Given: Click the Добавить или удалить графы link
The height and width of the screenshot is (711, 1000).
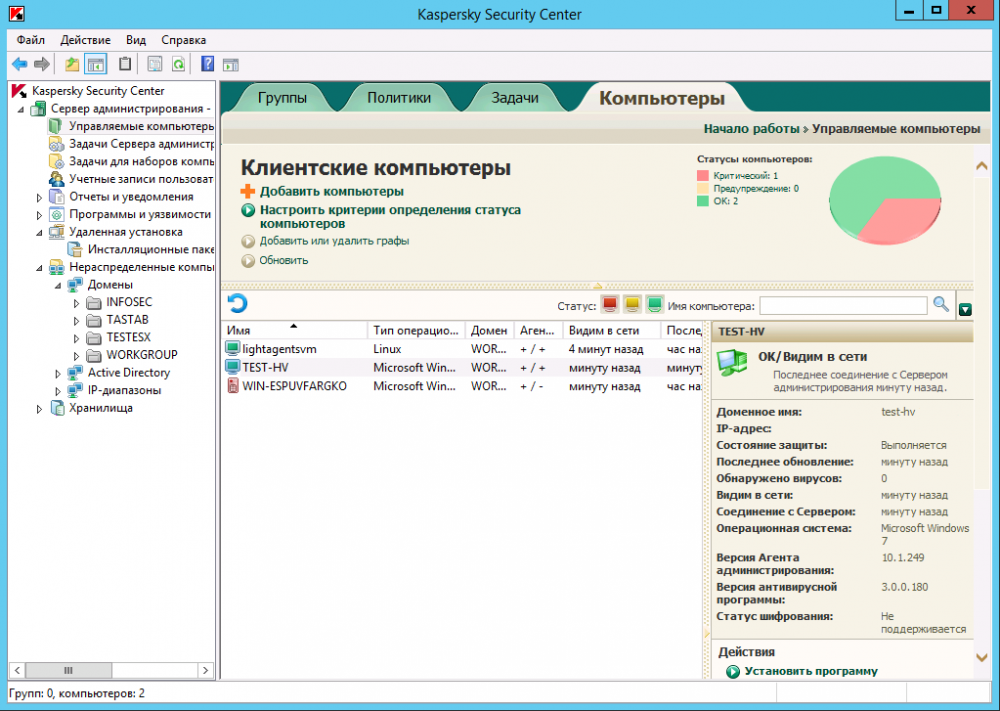Looking at the screenshot, I should (x=334, y=241).
